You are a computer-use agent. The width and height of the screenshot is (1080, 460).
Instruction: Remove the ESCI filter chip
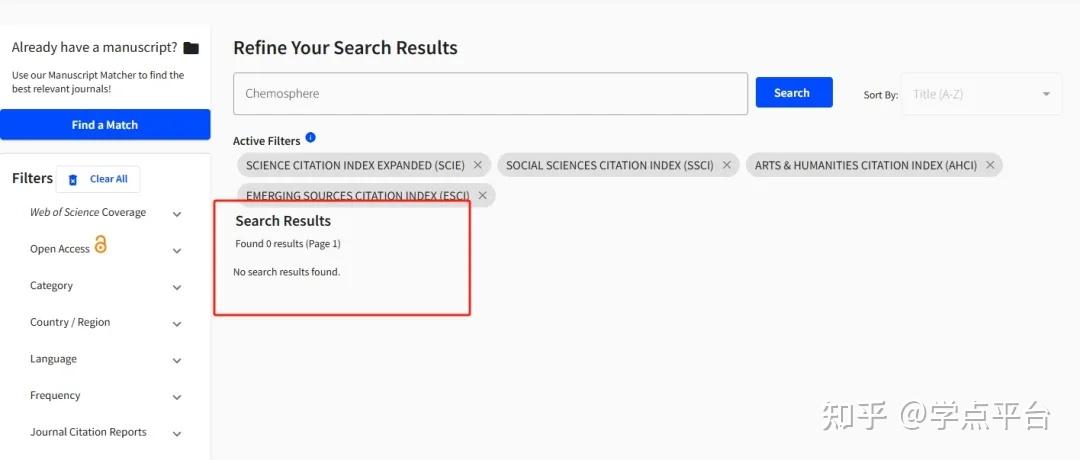click(x=483, y=196)
